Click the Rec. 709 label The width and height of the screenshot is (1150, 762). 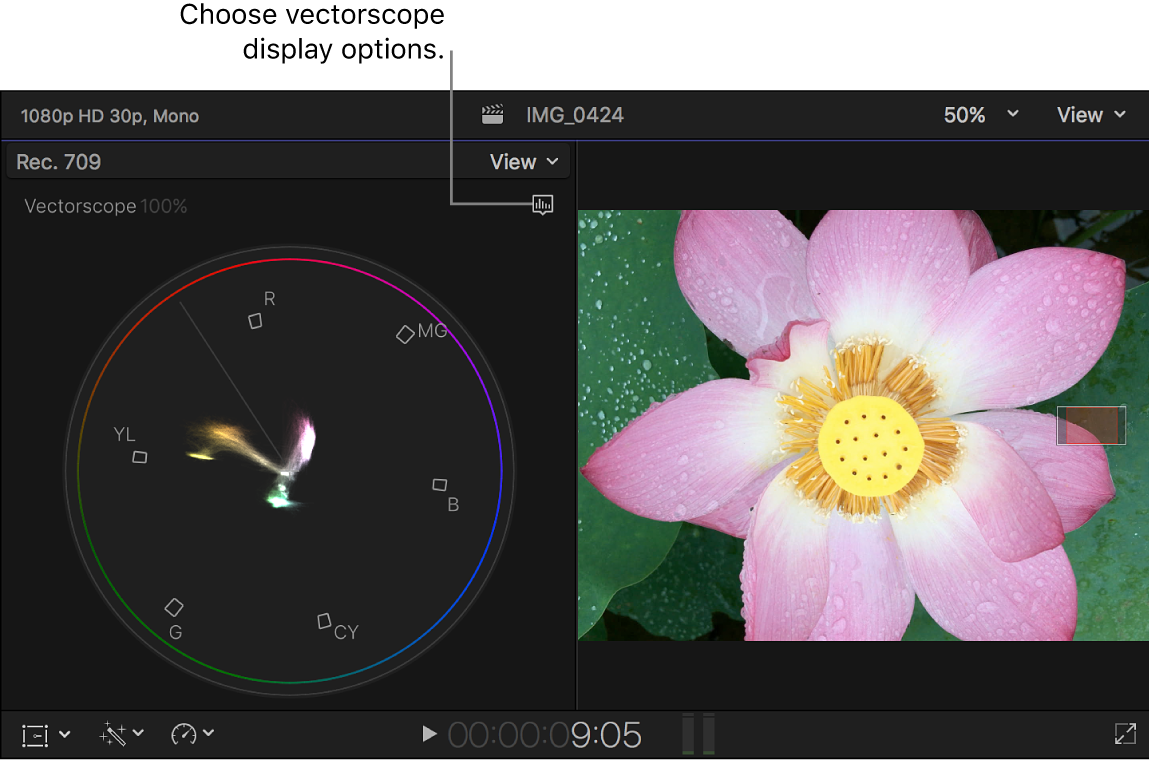tap(57, 161)
